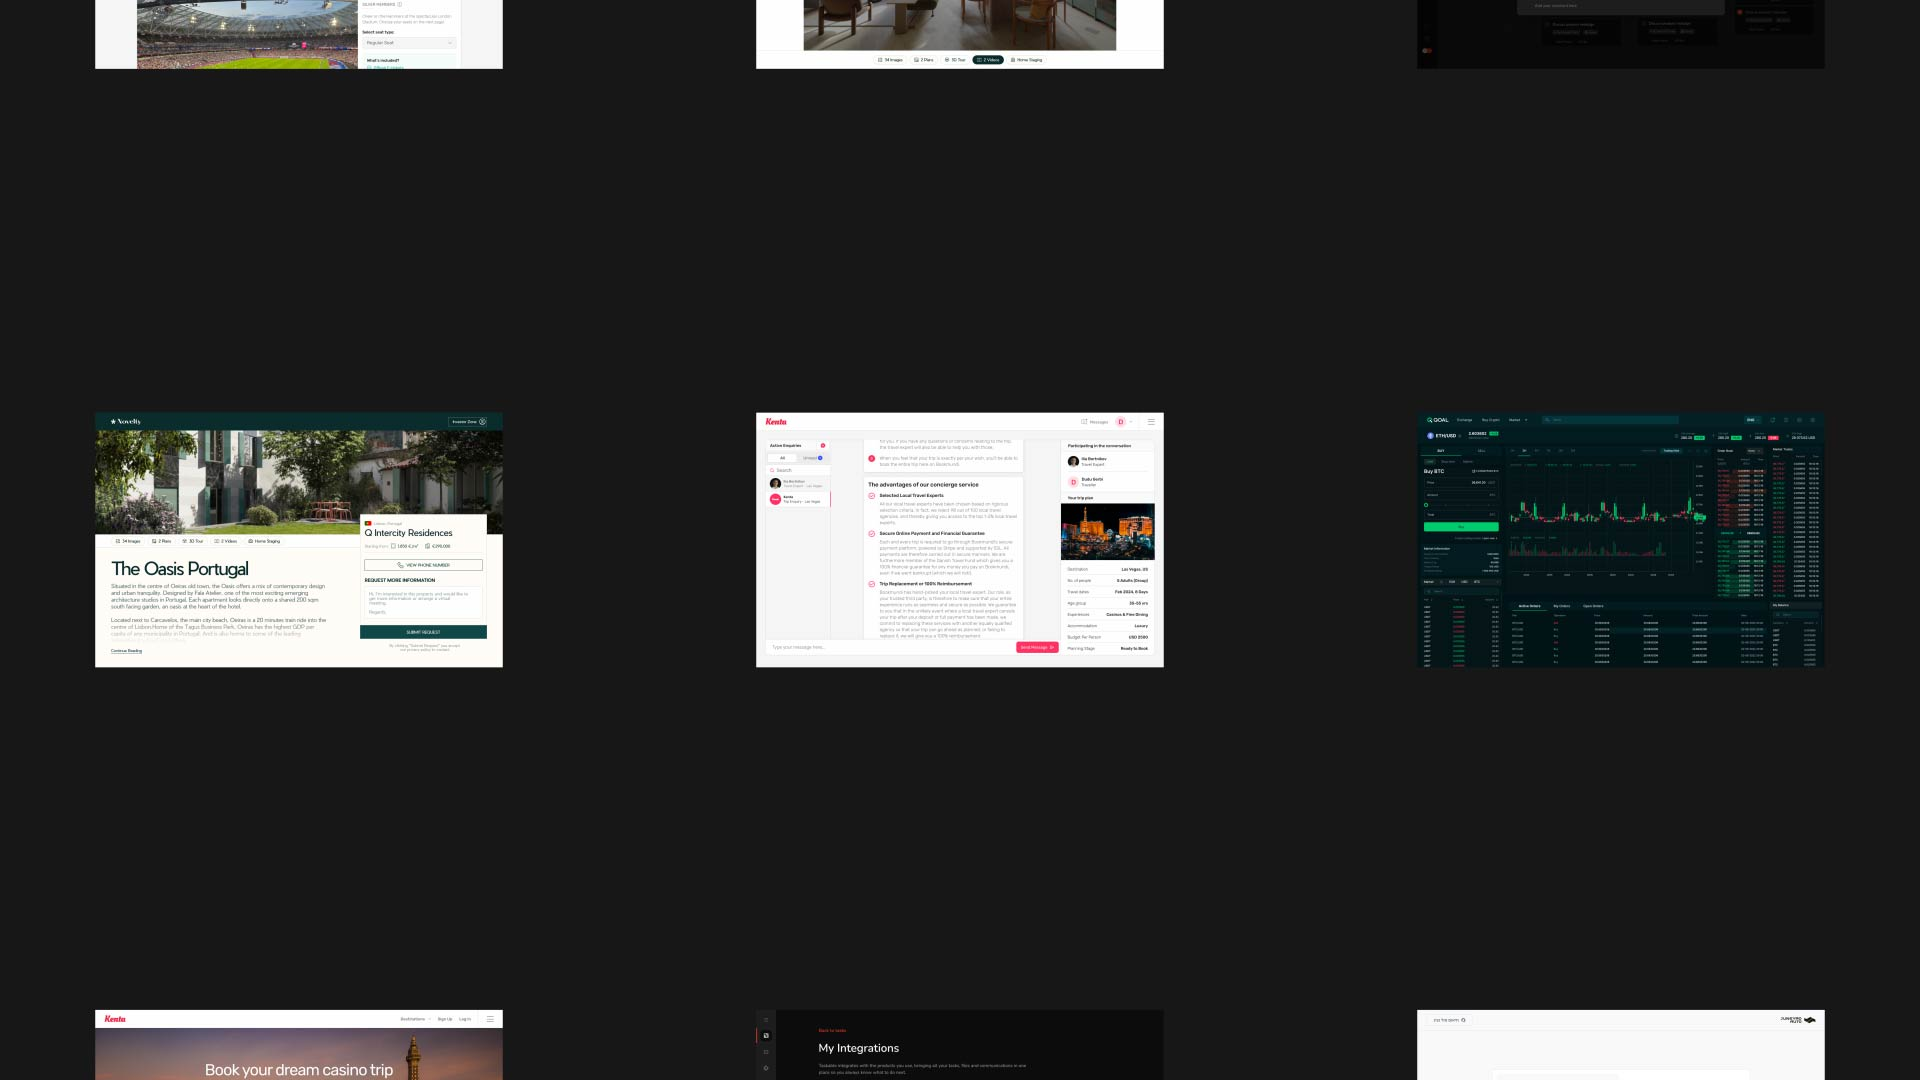This screenshot has height=1080, width=1920.
Task: Click the GOAL header search bar
Action: (1610, 420)
